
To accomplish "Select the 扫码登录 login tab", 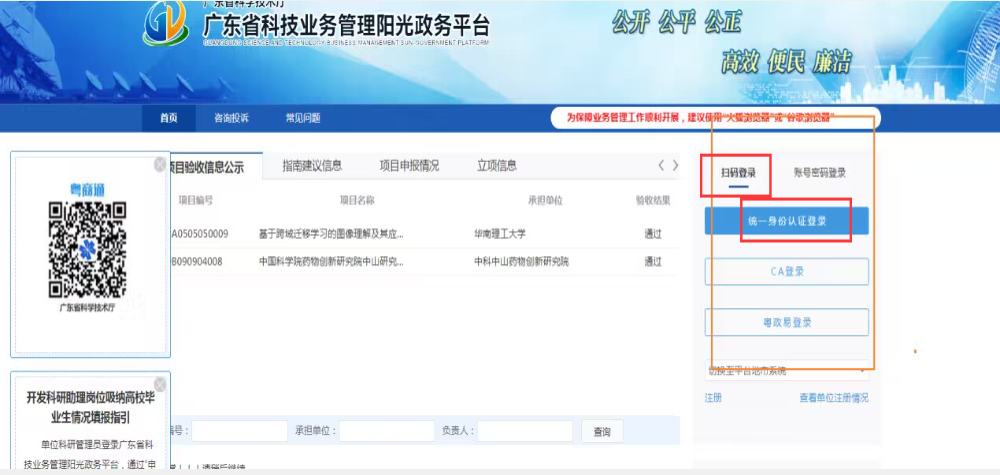I will [739, 173].
